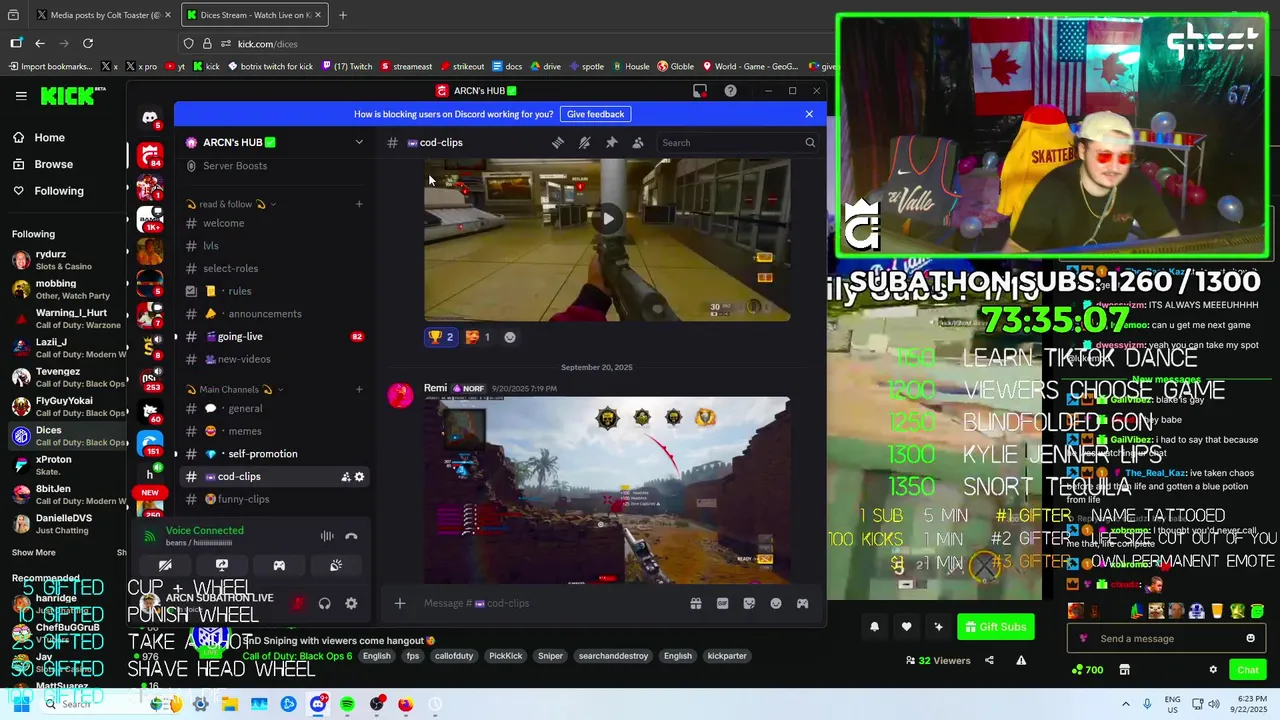Image resolution: width=1280 pixels, height=720 pixels.
Task: Share your screen from voice panel
Action: coord(222,565)
